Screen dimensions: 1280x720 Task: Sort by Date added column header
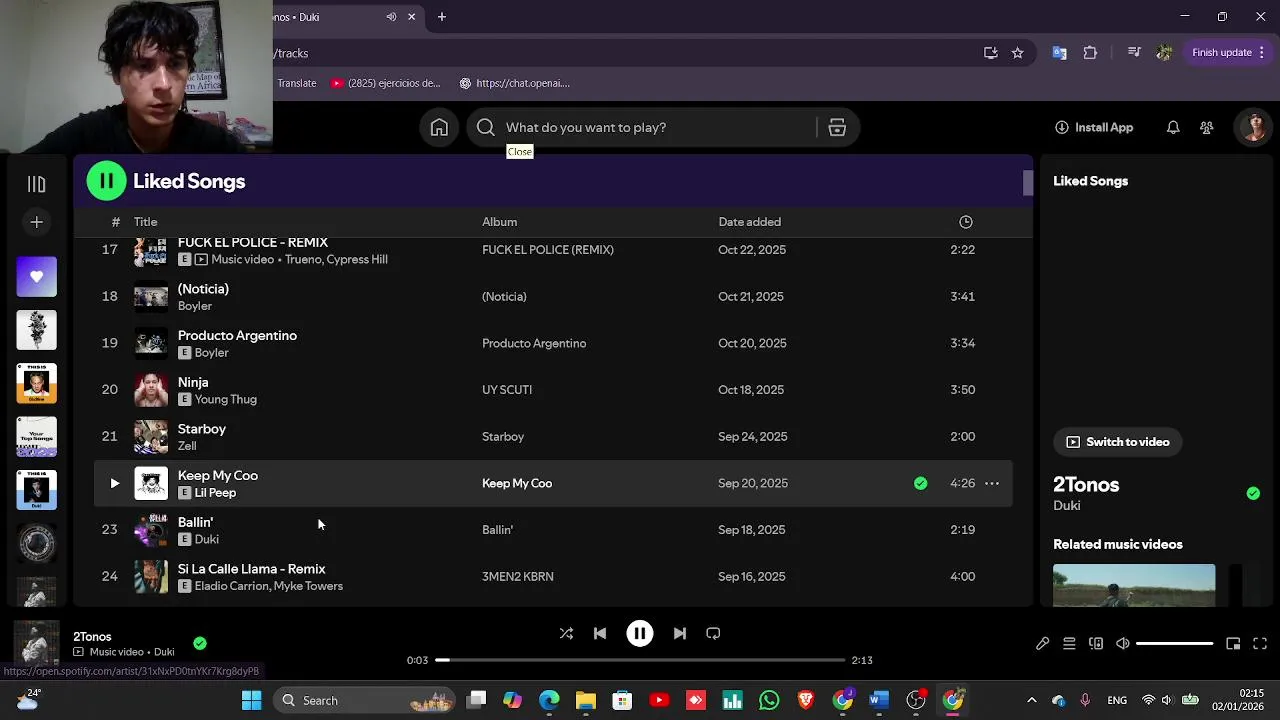point(749,222)
